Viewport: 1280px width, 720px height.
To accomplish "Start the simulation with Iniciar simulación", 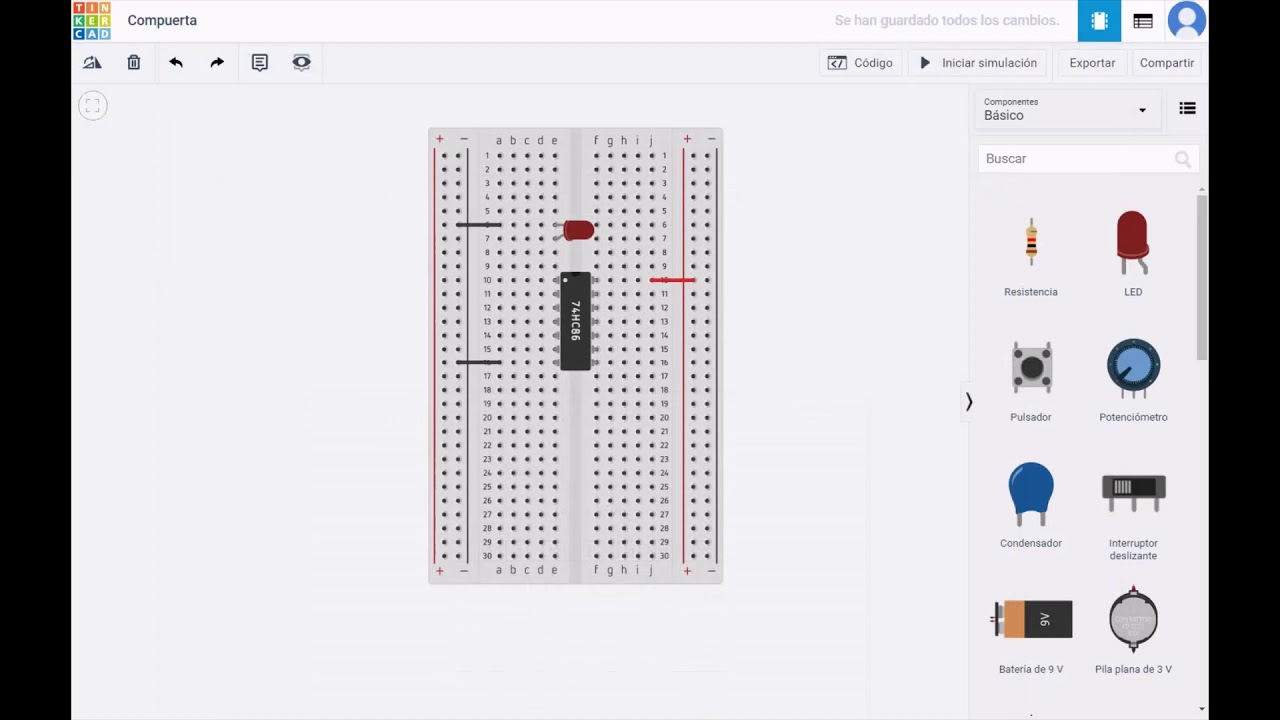I will pos(978,62).
